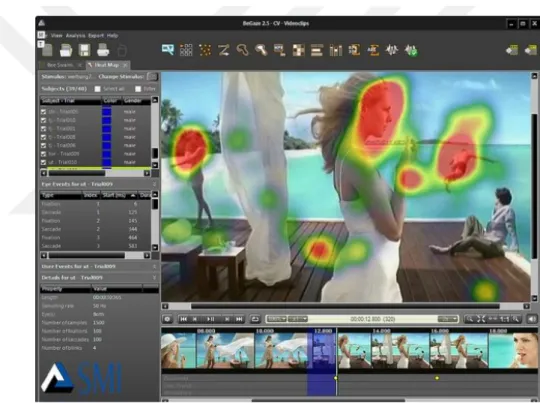Click the blue color swatch of first subject
540x403 pixels.
click(x=107, y=112)
